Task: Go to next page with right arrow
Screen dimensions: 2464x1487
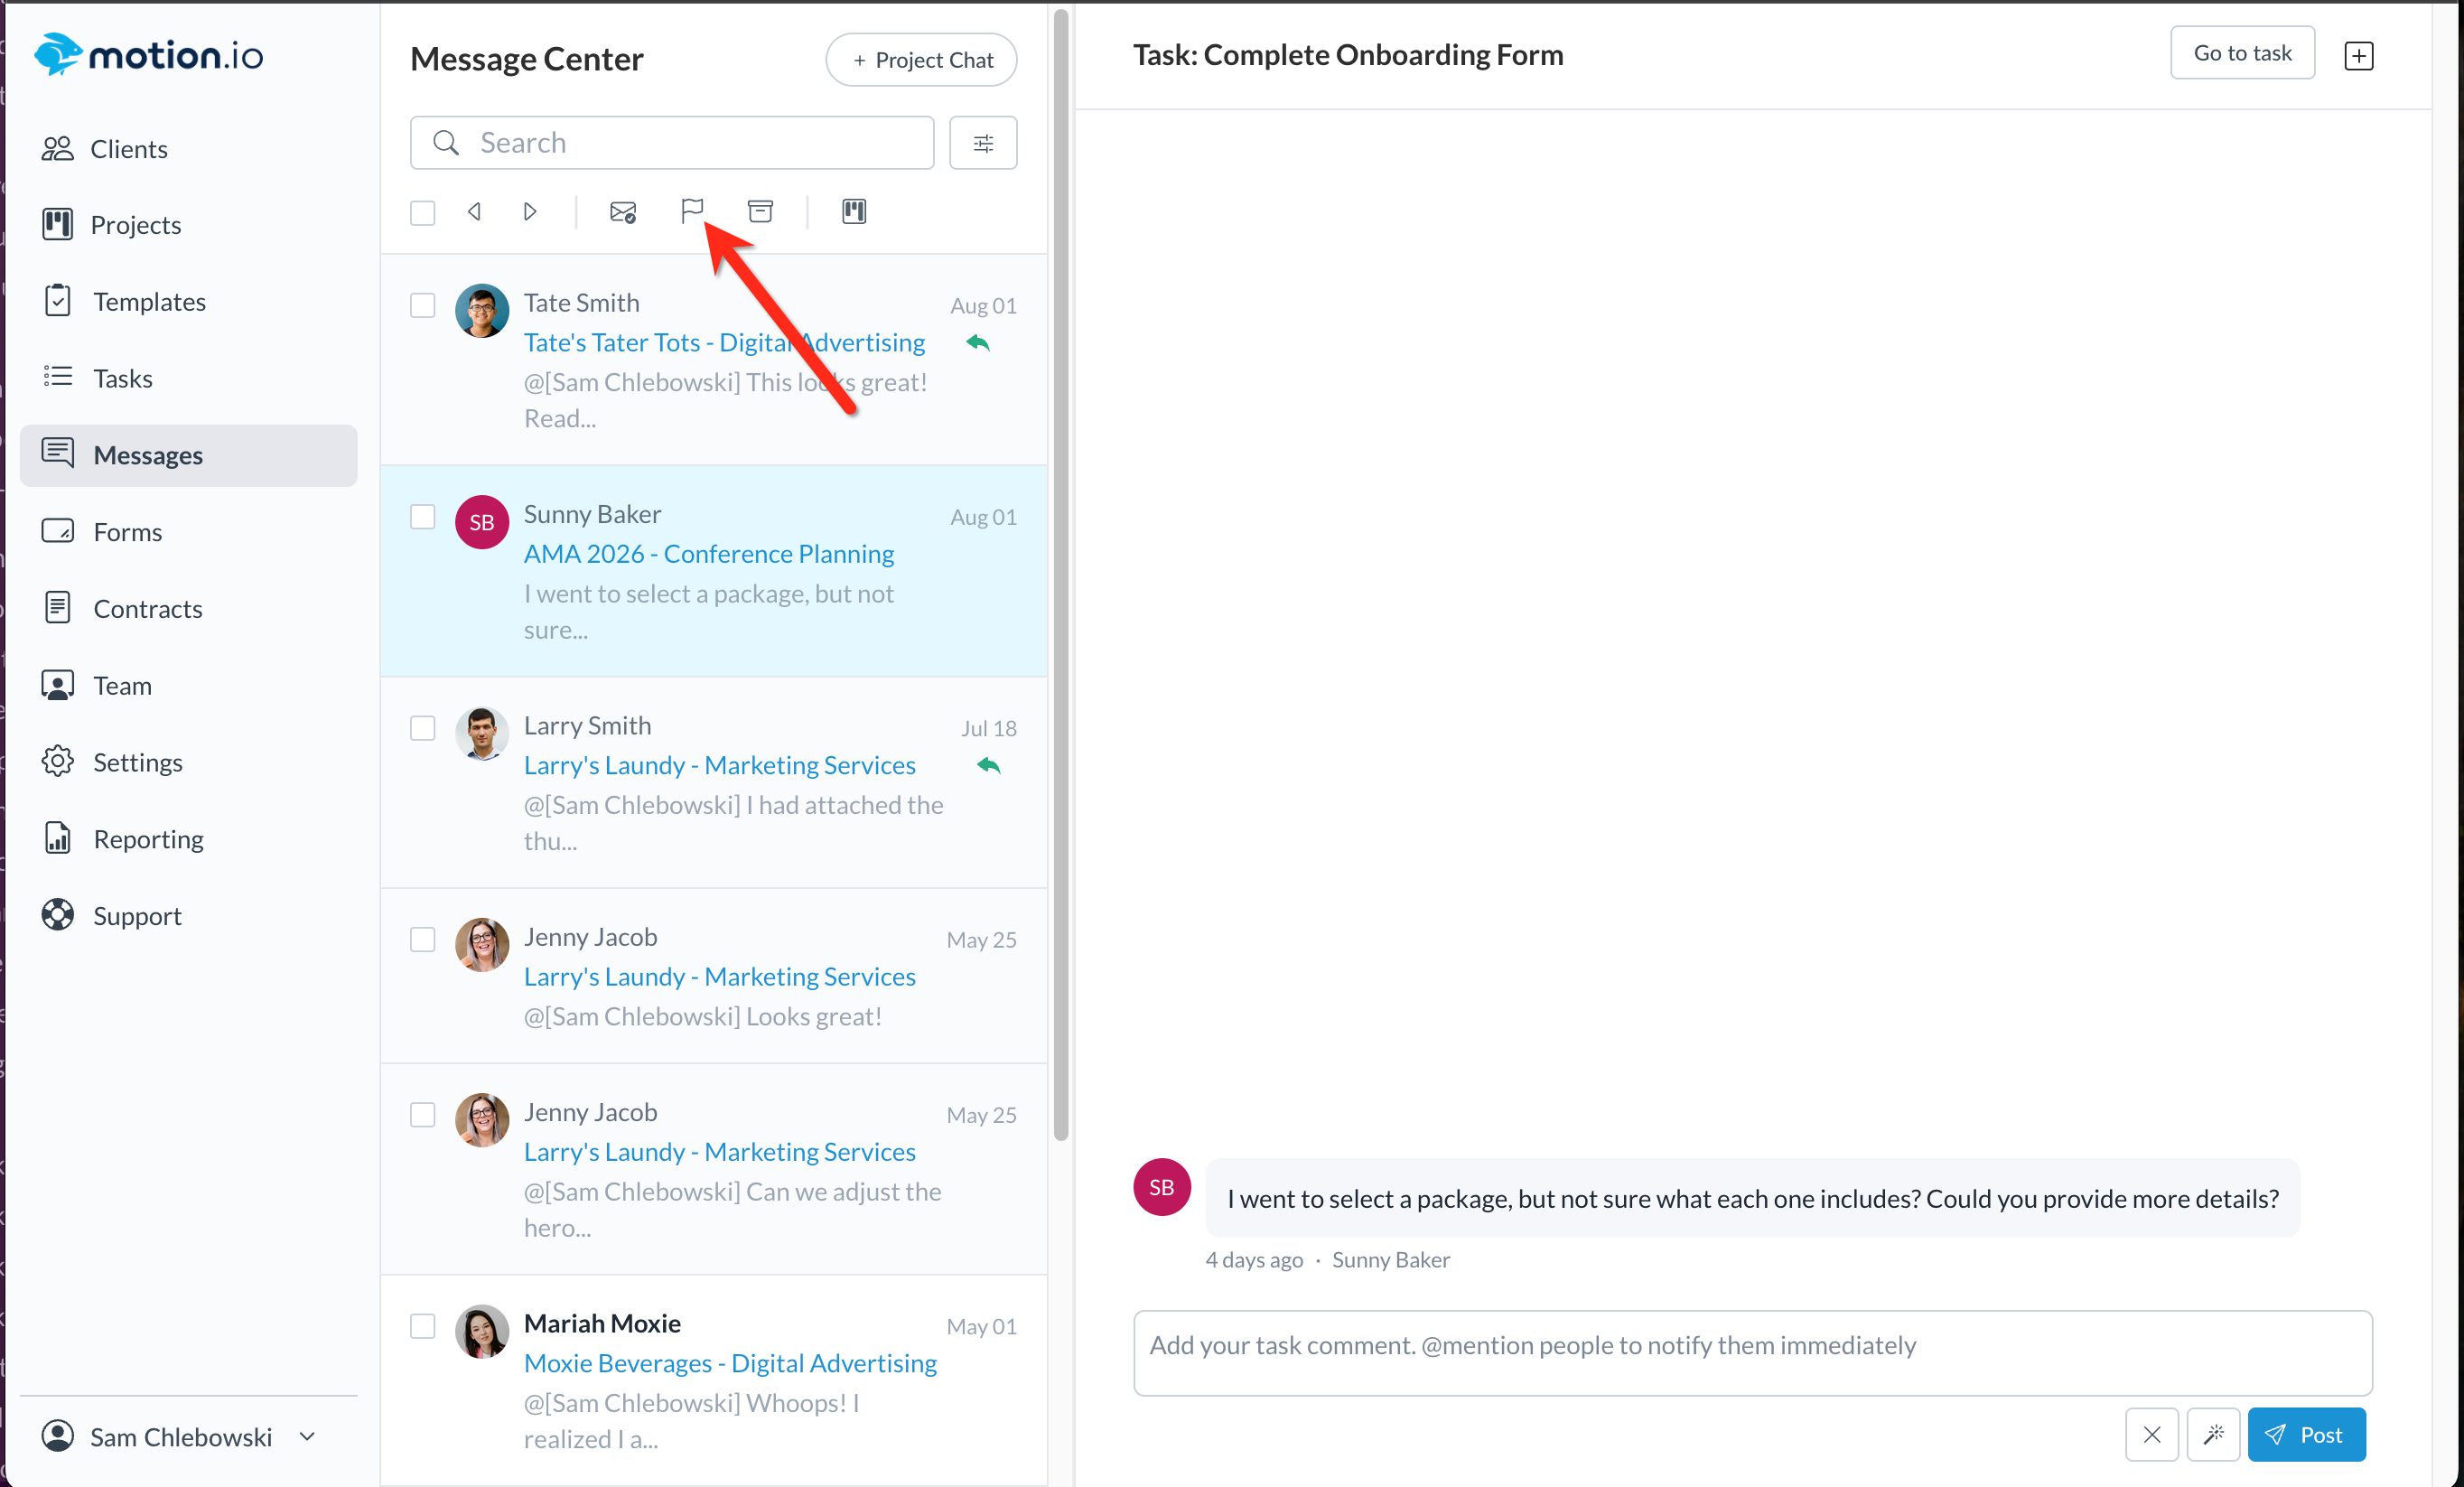Action: [x=530, y=211]
